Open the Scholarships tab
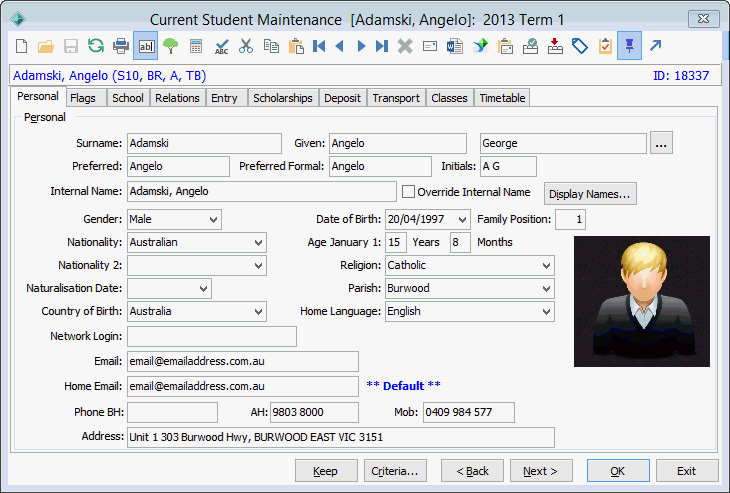Viewport: 730px width, 493px height. tap(283, 98)
